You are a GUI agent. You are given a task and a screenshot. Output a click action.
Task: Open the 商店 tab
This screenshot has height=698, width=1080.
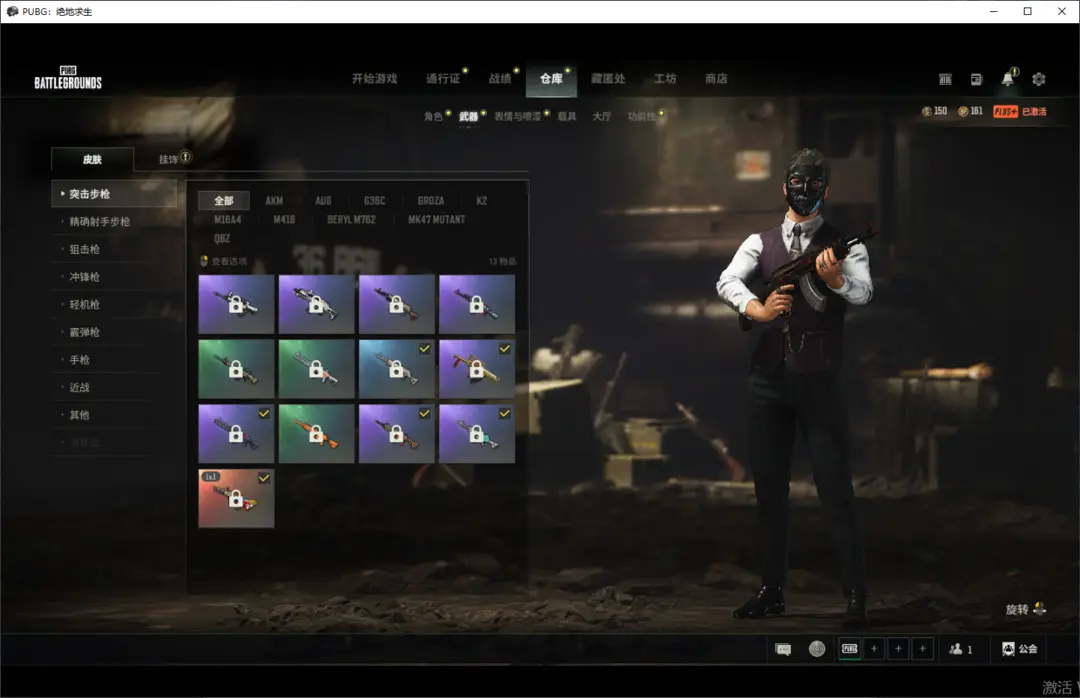[x=716, y=79]
